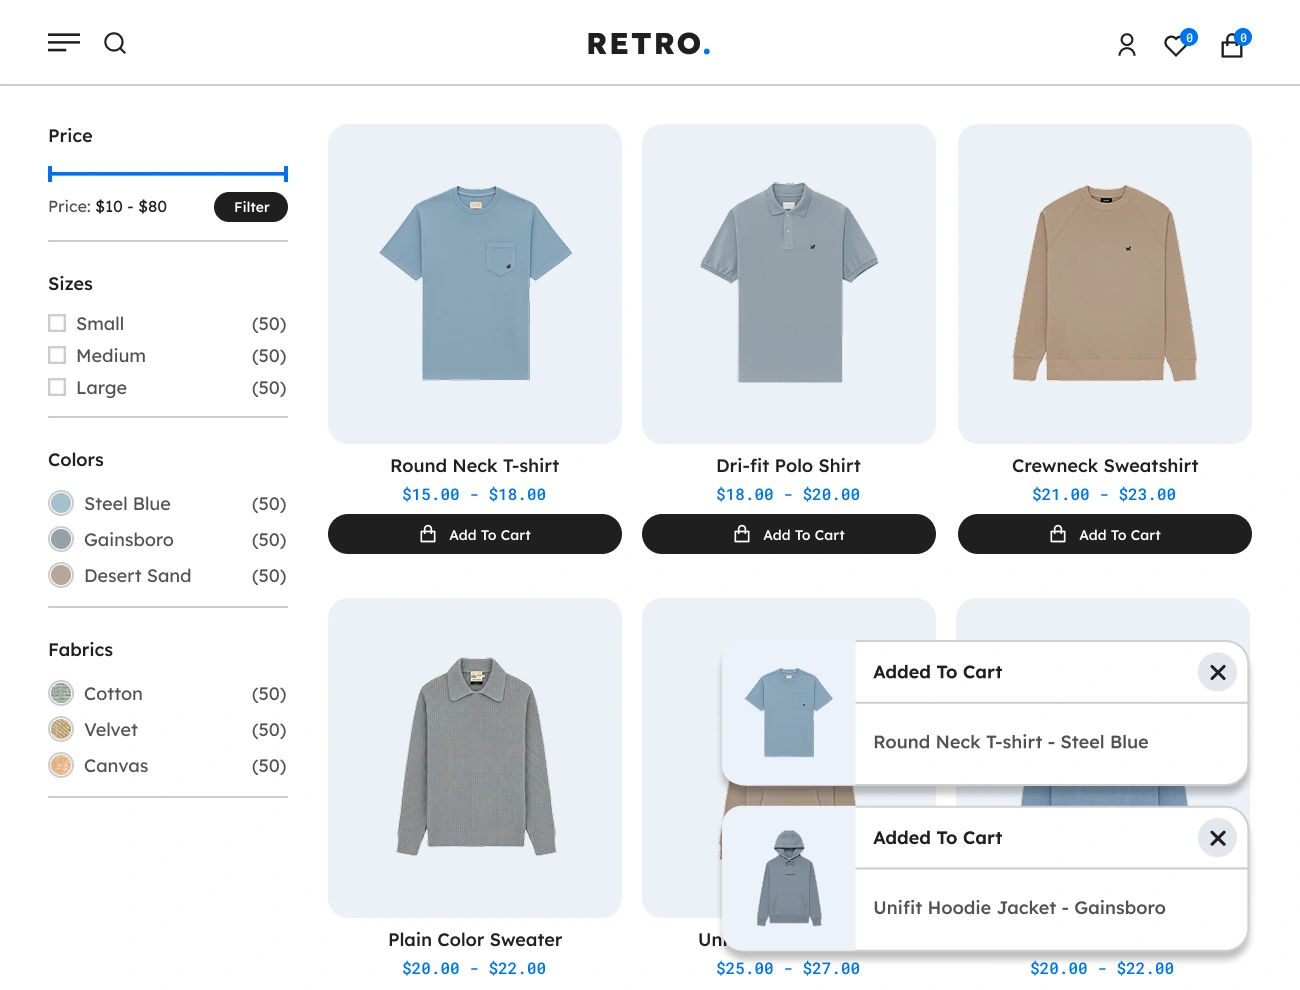Open Round Neck T-shirt product image
This screenshot has width=1300, height=990.
pos(475,284)
